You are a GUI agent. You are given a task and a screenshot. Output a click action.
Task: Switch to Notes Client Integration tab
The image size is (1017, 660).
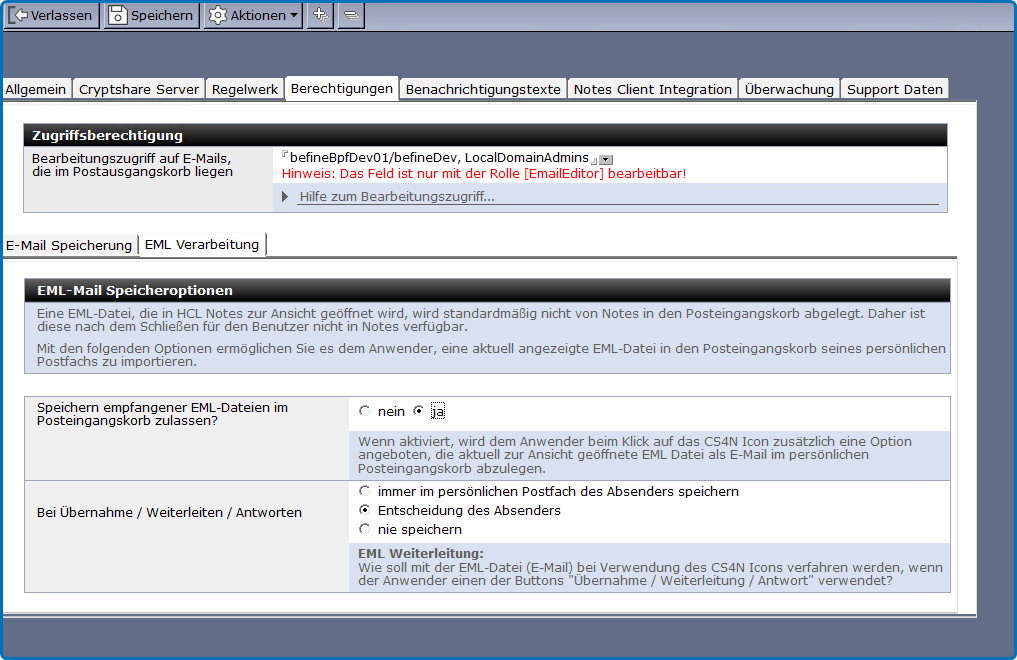point(653,89)
